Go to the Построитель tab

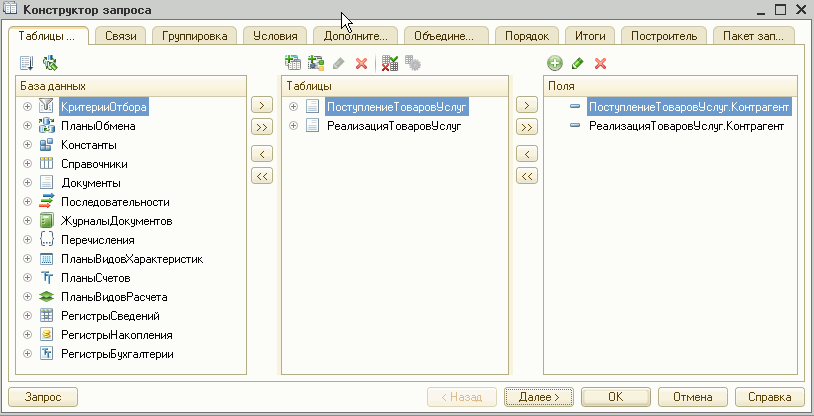pos(664,36)
